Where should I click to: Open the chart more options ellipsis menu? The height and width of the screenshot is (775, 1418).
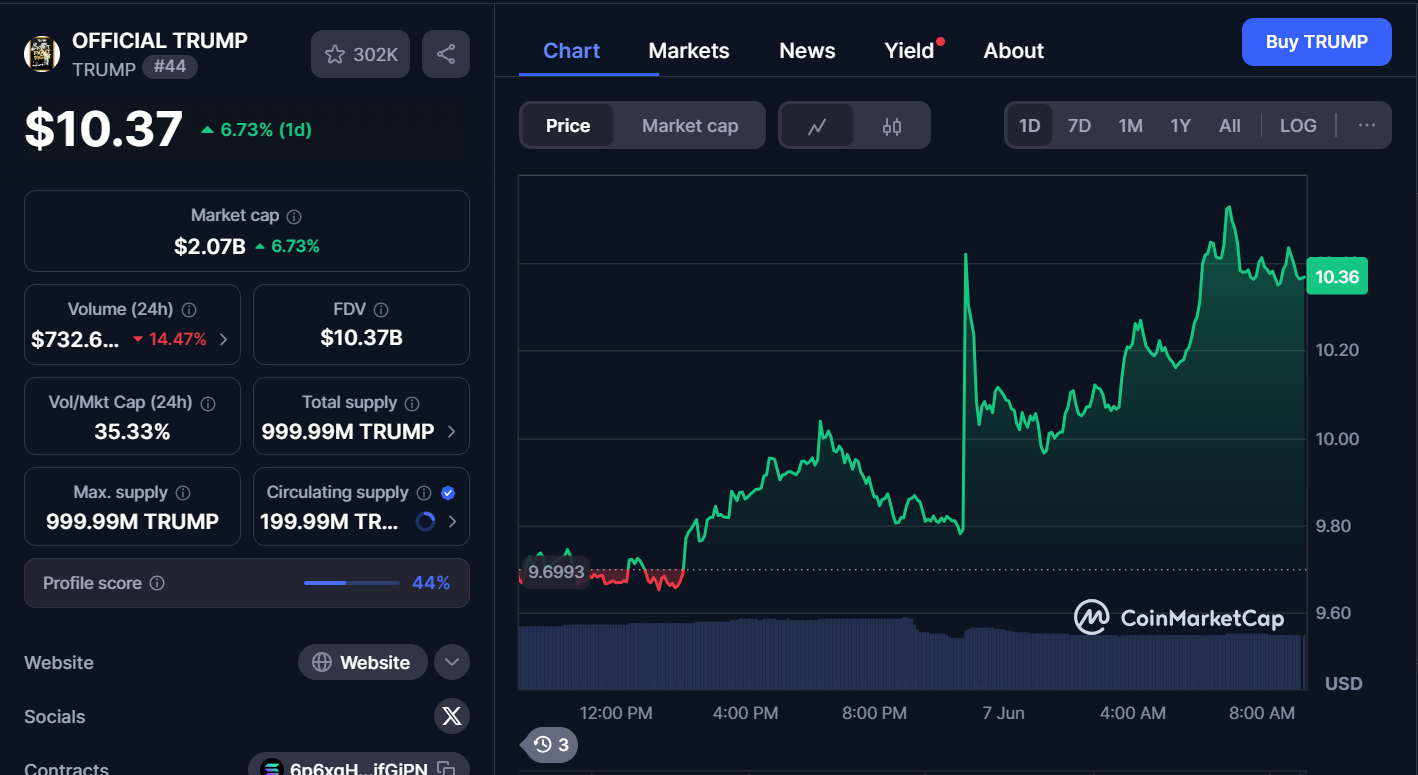point(1367,126)
